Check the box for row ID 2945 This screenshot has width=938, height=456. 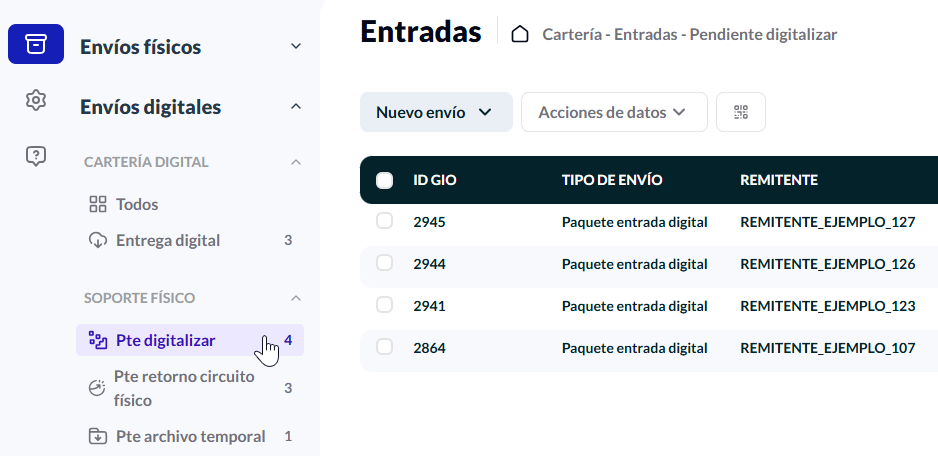point(384,221)
